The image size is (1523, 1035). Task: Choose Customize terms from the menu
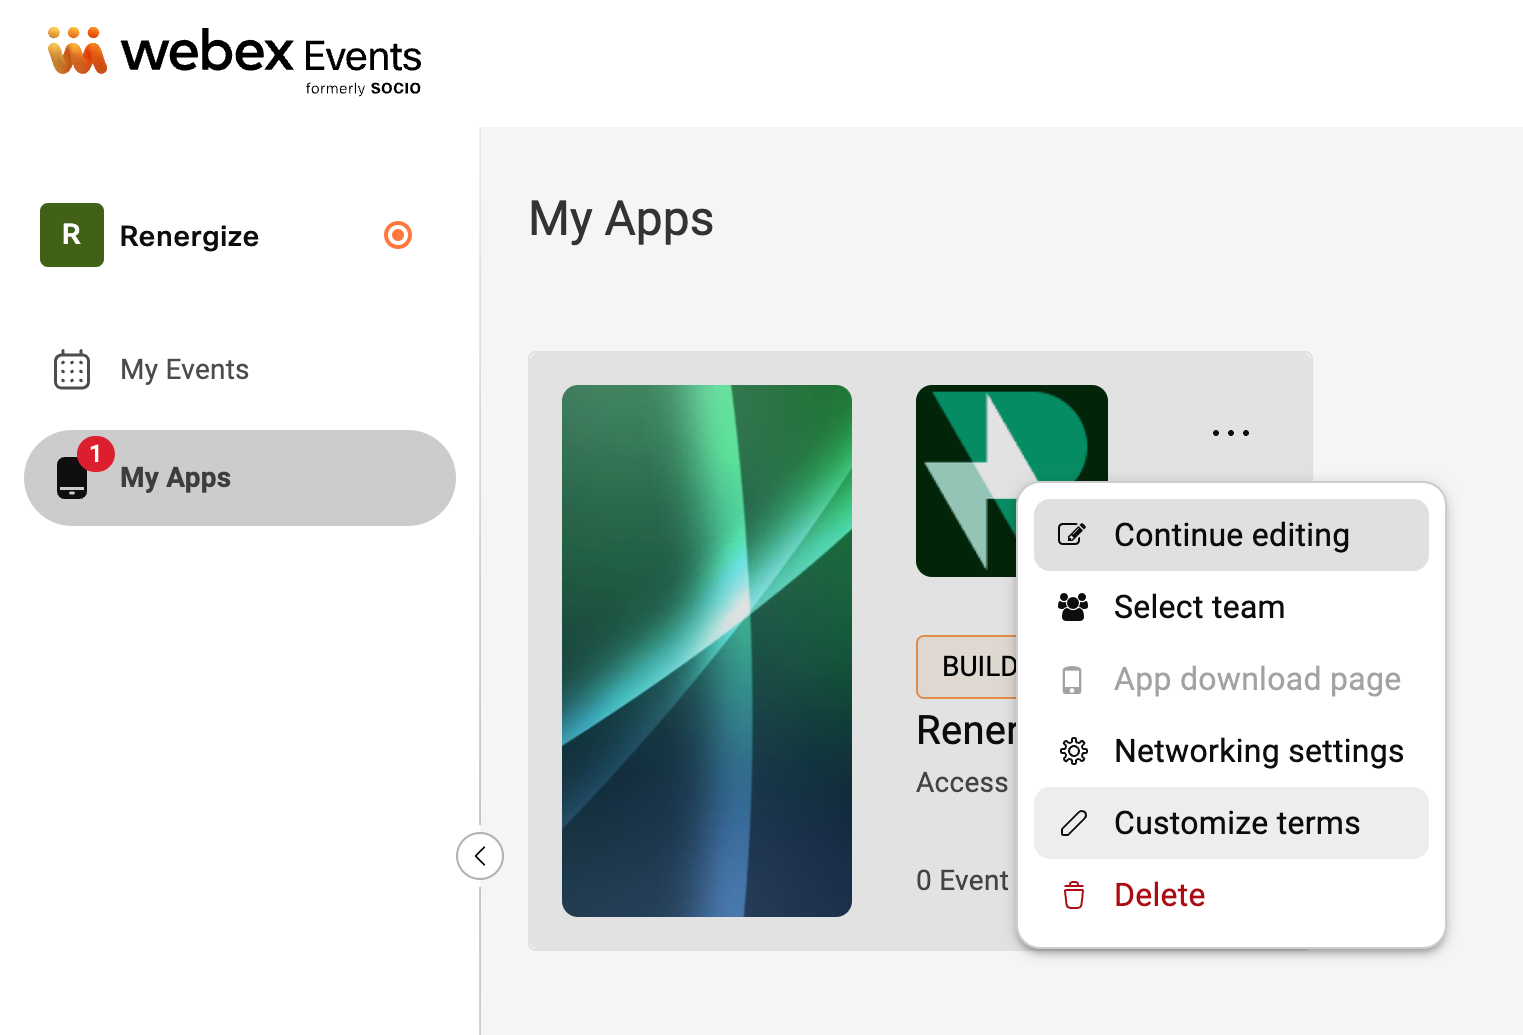pyautogui.click(x=1231, y=823)
